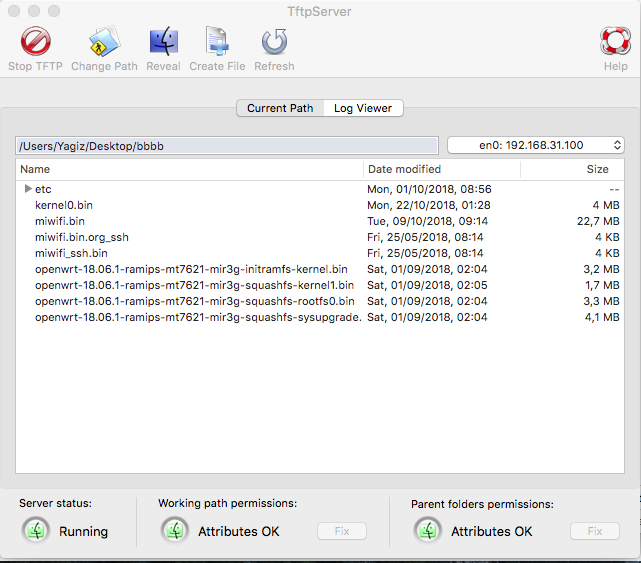The width and height of the screenshot is (641, 563).
Task: Click the date Tue, 09/10/2018, 09:14
Action: pyautogui.click(x=427, y=221)
